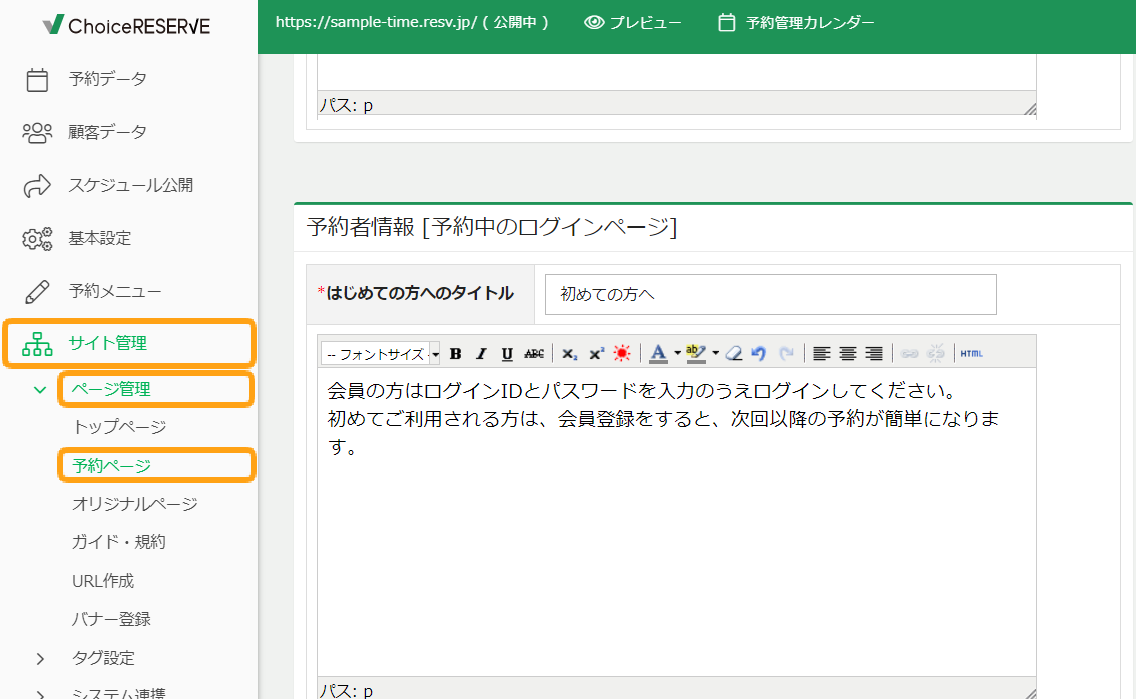Select the superscript formatting icon
Image resolution: width=1136 pixels, height=699 pixels.
(x=597, y=352)
